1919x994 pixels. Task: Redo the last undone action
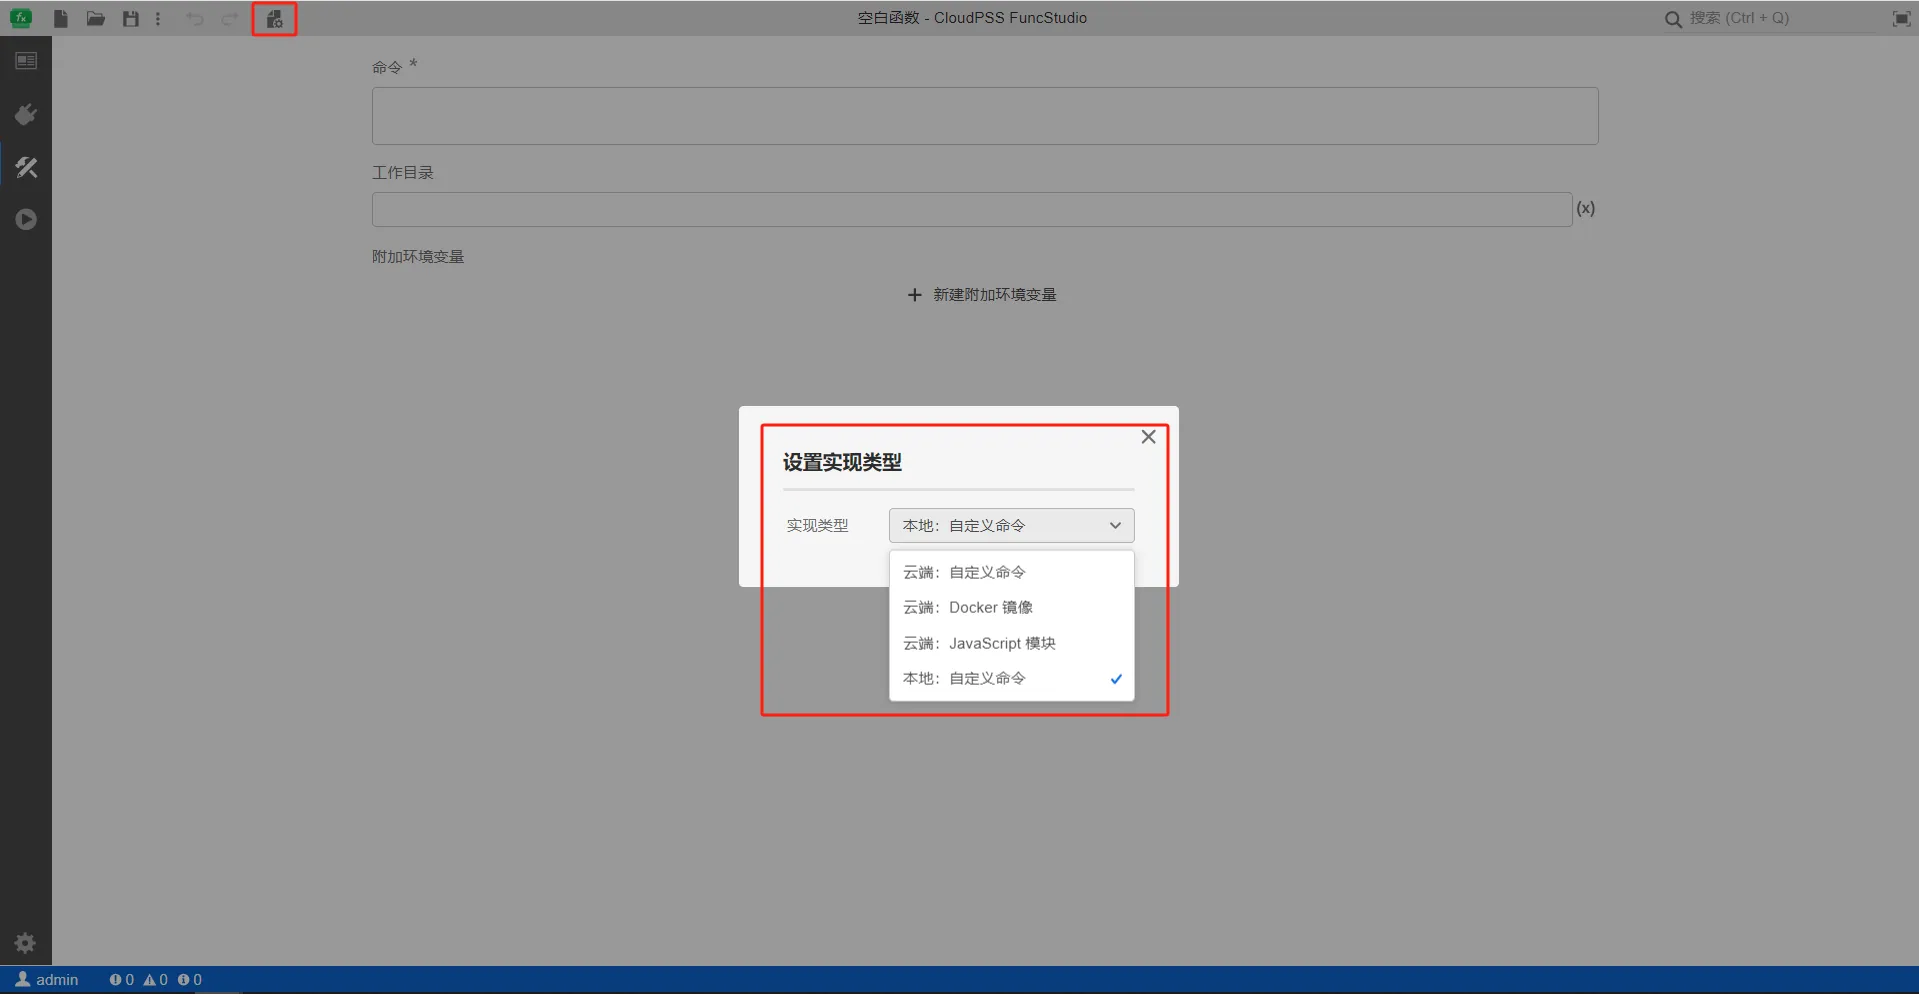(229, 19)
